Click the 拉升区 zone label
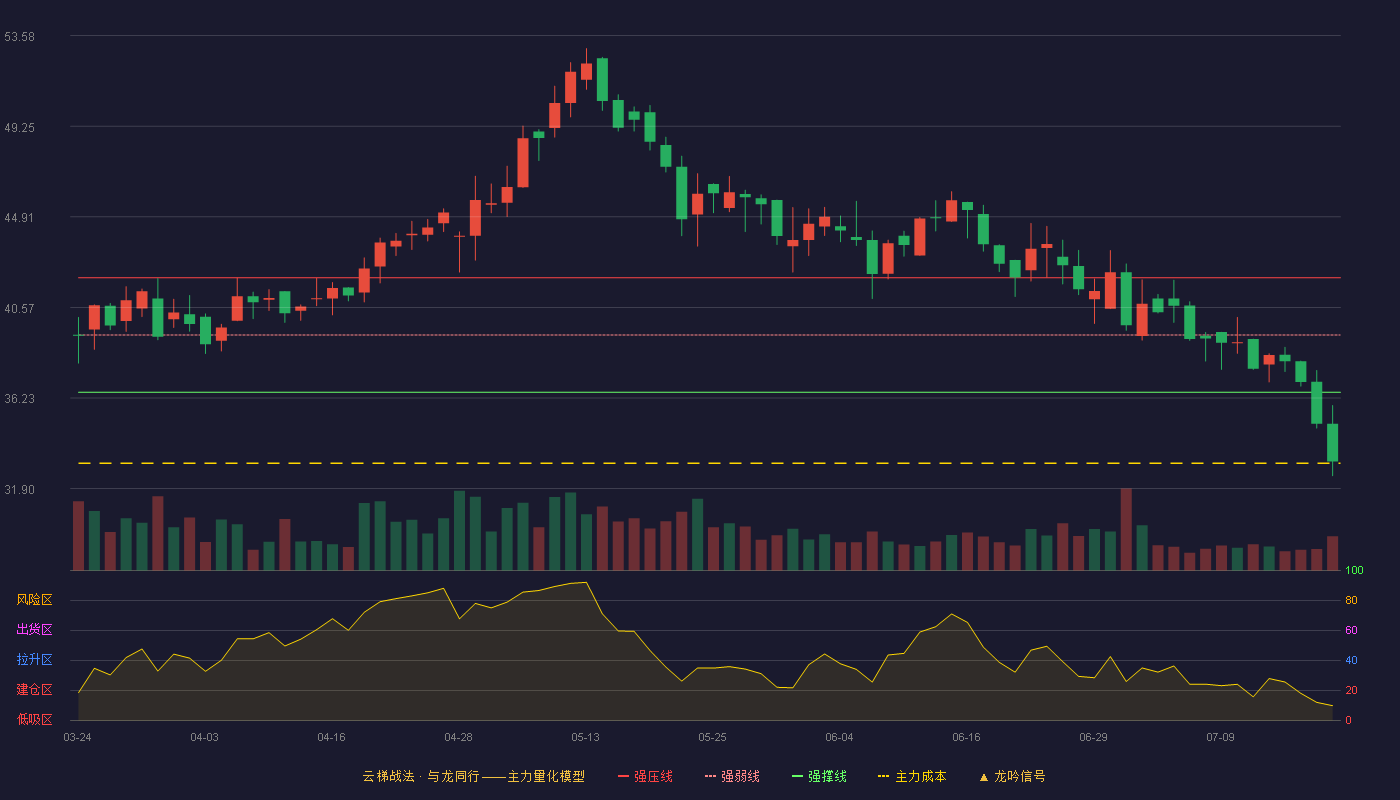Image resolution: width=1400 pixels, height=800 pixels. [34, 660]
